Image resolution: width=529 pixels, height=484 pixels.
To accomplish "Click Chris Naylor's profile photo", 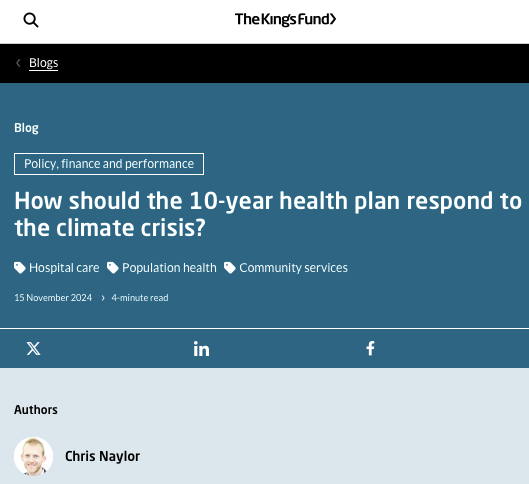I will (33, 456).
